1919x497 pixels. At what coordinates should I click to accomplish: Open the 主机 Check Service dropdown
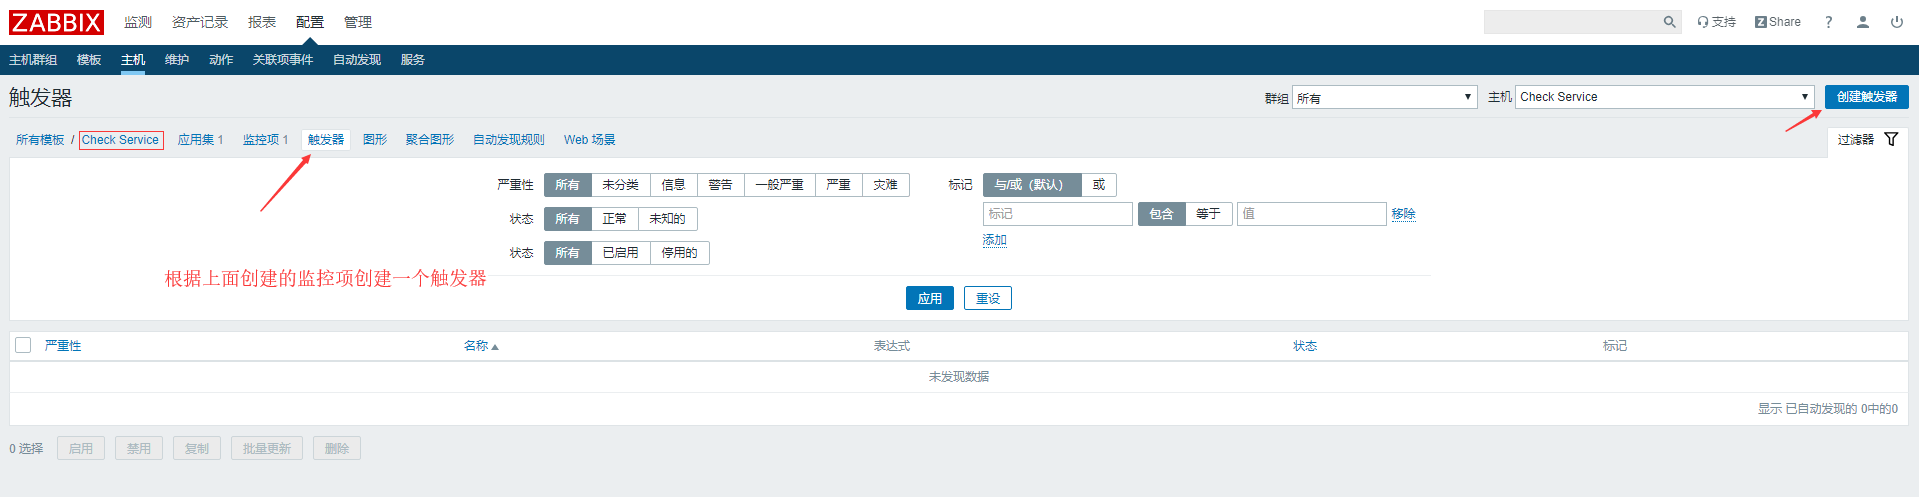pos(1664,97)
